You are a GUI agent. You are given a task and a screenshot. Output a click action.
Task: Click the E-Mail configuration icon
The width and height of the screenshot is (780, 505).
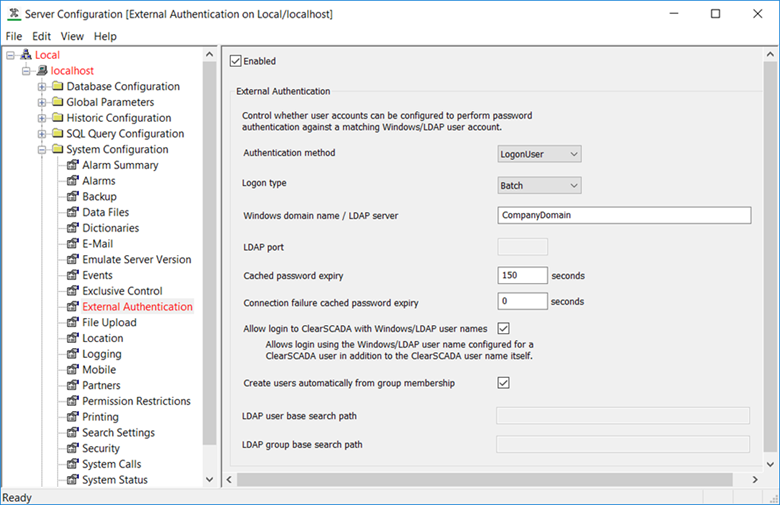pyautogui.click(x=73, y=244)
